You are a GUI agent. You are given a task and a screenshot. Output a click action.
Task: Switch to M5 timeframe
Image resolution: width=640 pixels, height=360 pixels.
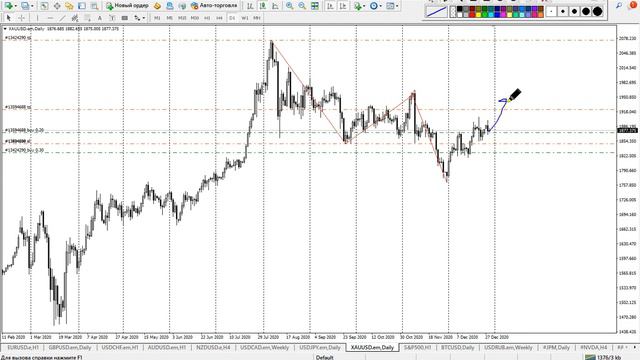(x=169, y=18)
